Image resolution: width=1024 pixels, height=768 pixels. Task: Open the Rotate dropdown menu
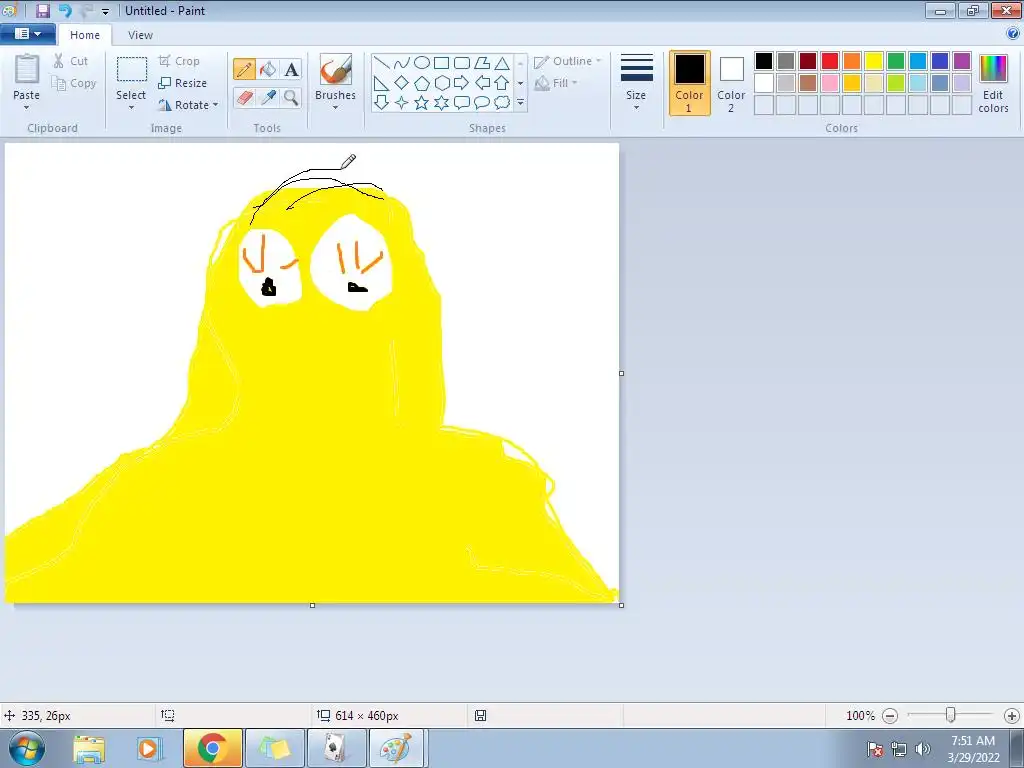click(x=188, y=105)
